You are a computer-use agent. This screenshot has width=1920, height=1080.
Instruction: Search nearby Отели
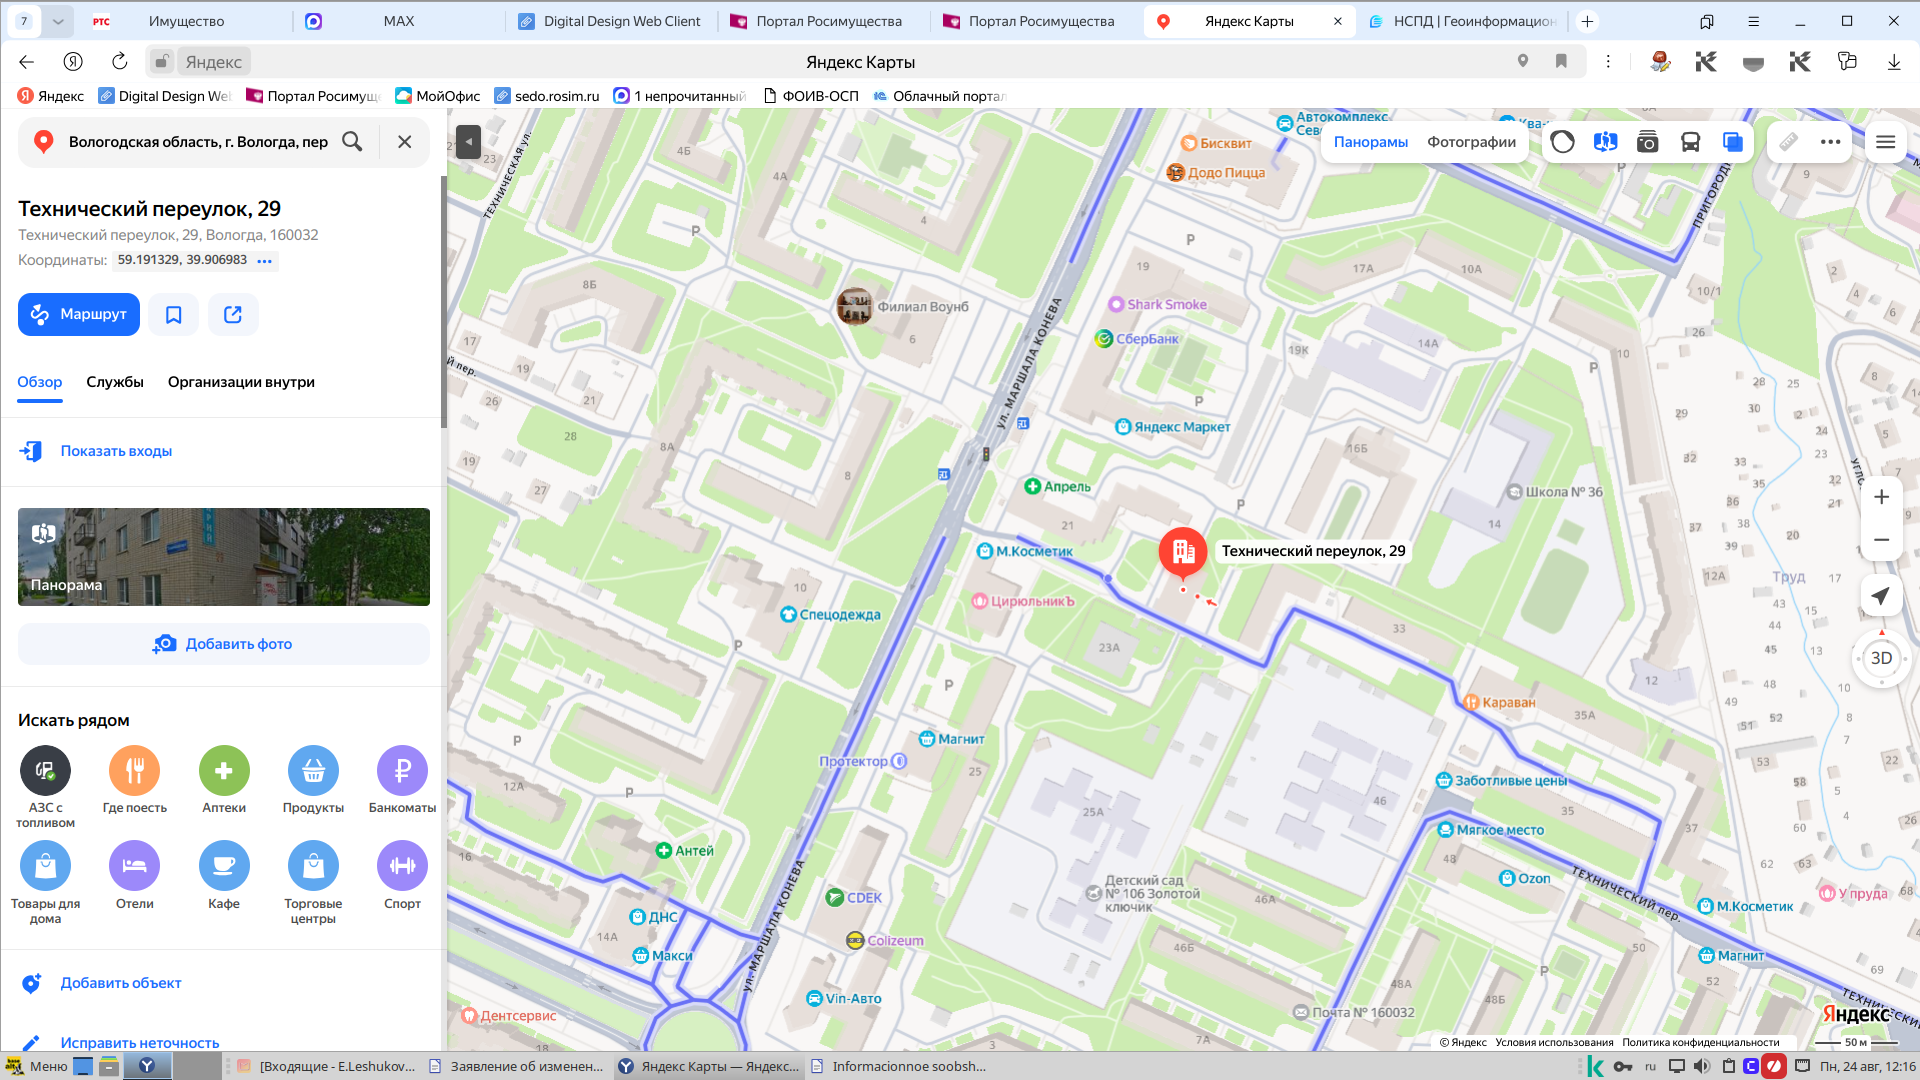(x=135, y=876)
